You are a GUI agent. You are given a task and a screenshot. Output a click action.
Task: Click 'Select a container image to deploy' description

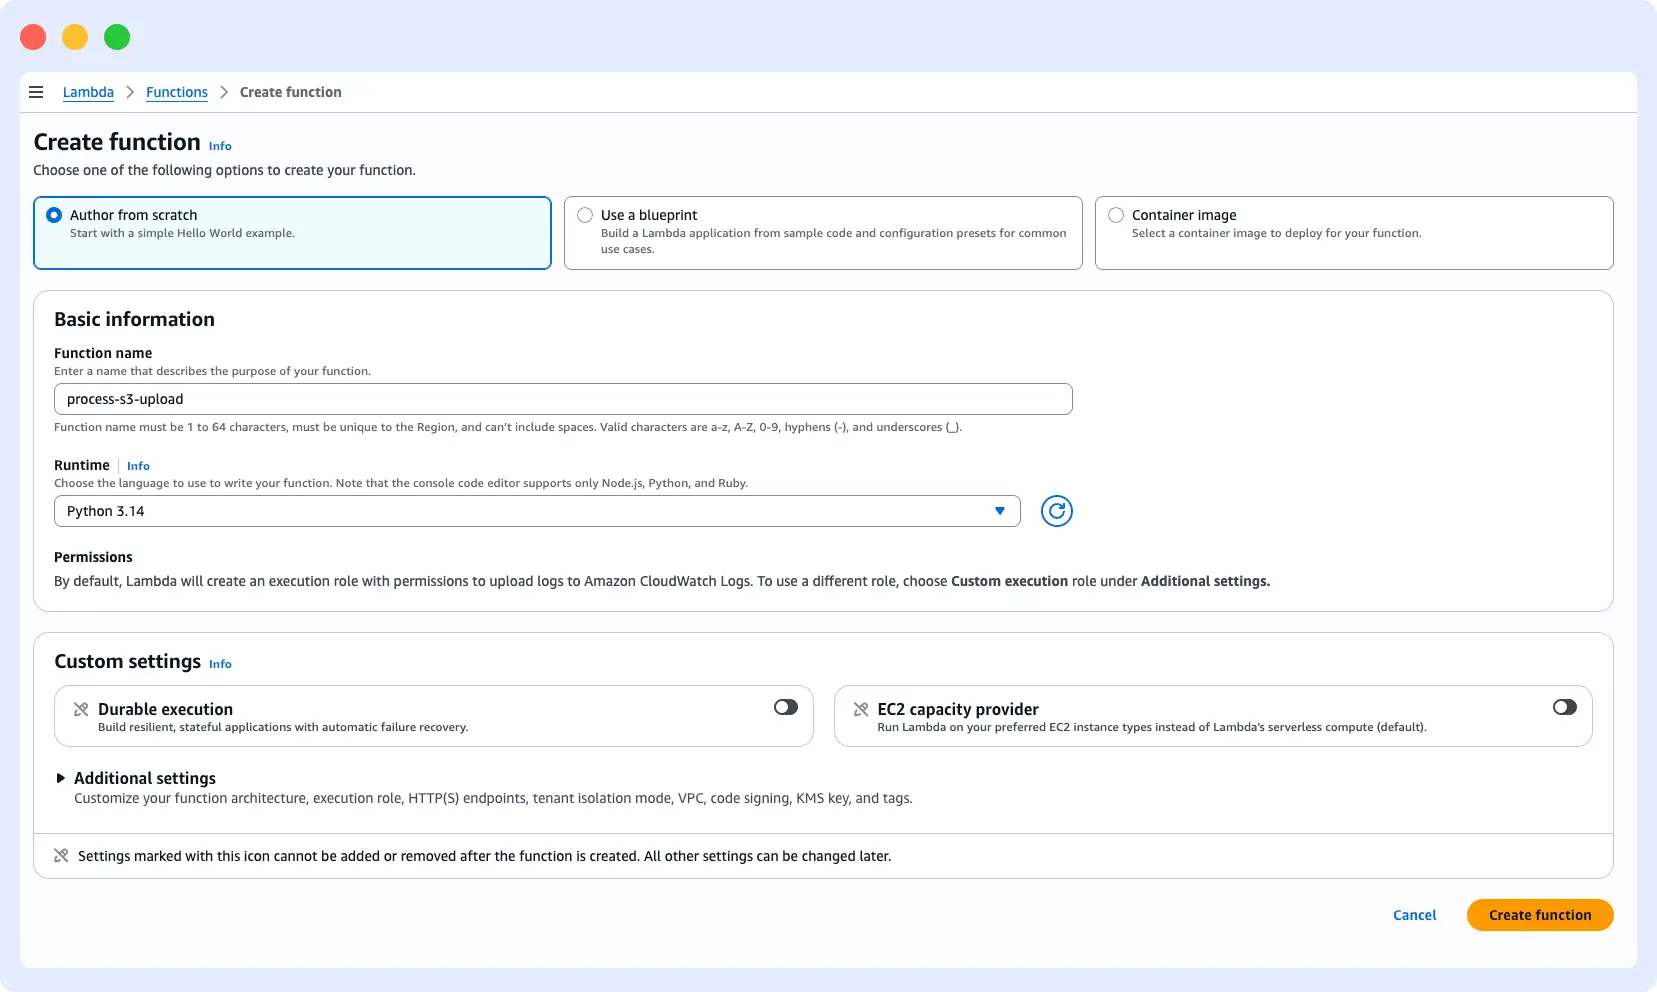(x=1276, y=233)
